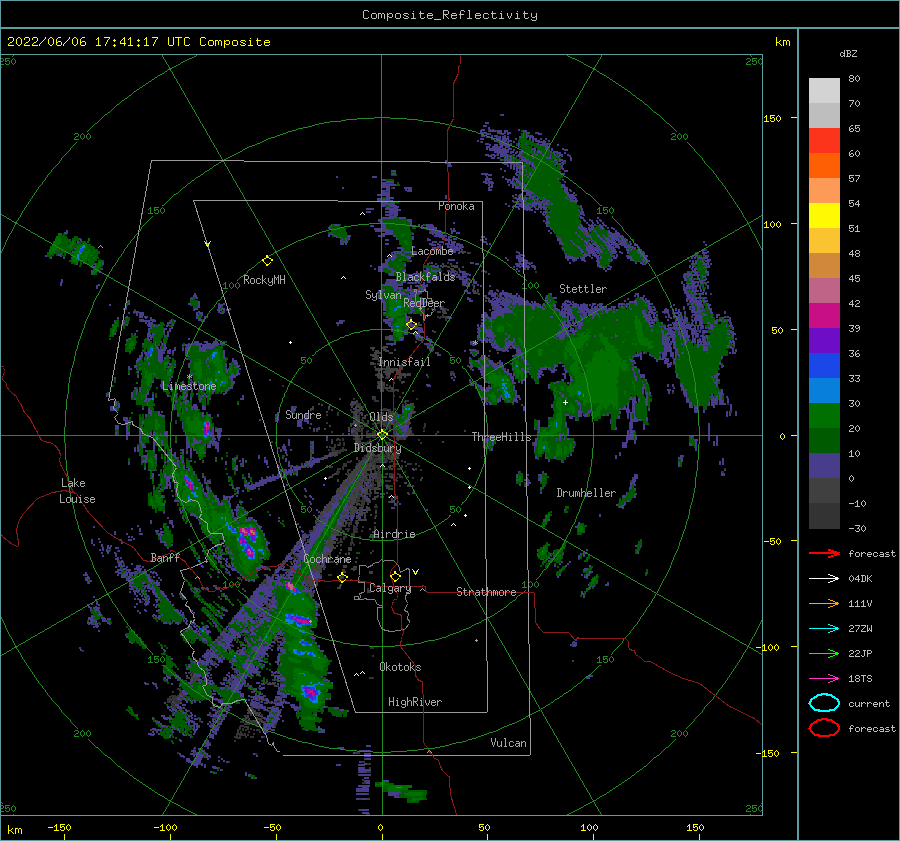This screenshot has height=841, width=900.
Task: Click the HighRiver city label
Action: (415, 702)
